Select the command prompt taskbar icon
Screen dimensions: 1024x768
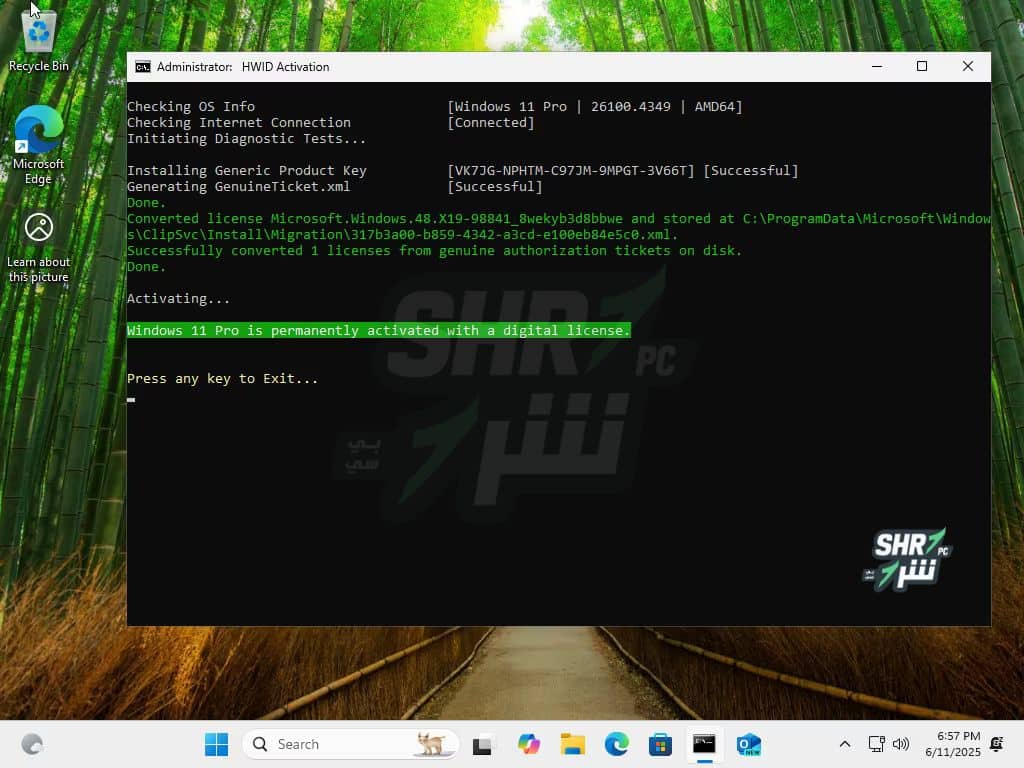(704, 744)
